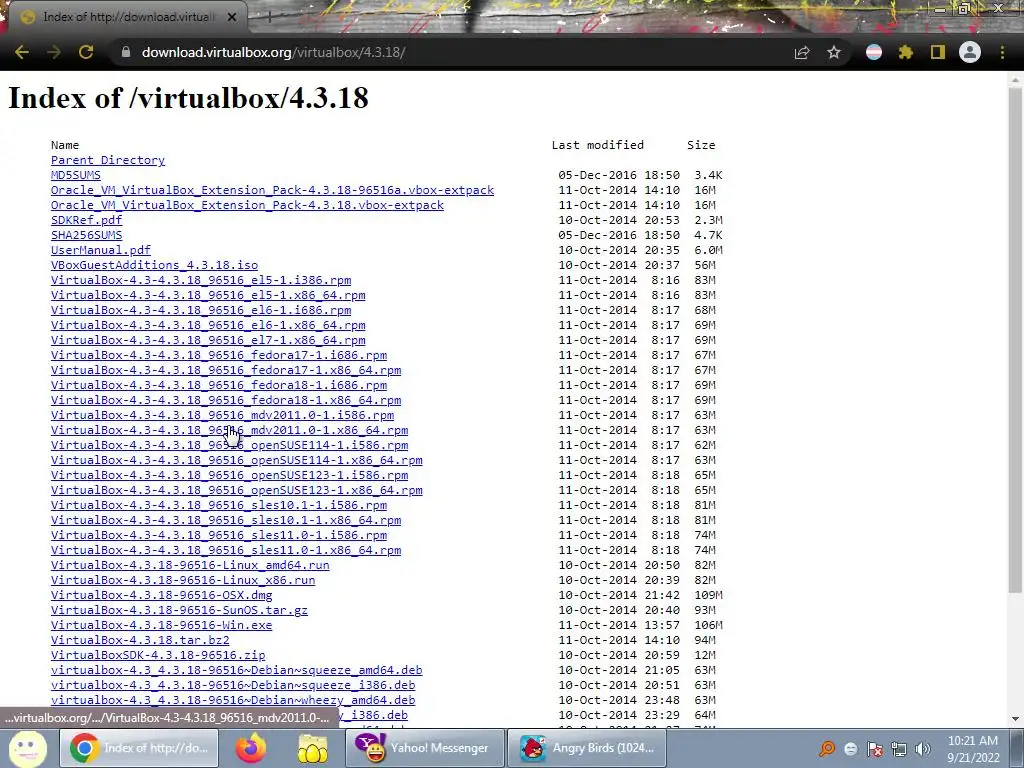
Task: Bookmark this page with star icon
Action: [834, 52]
